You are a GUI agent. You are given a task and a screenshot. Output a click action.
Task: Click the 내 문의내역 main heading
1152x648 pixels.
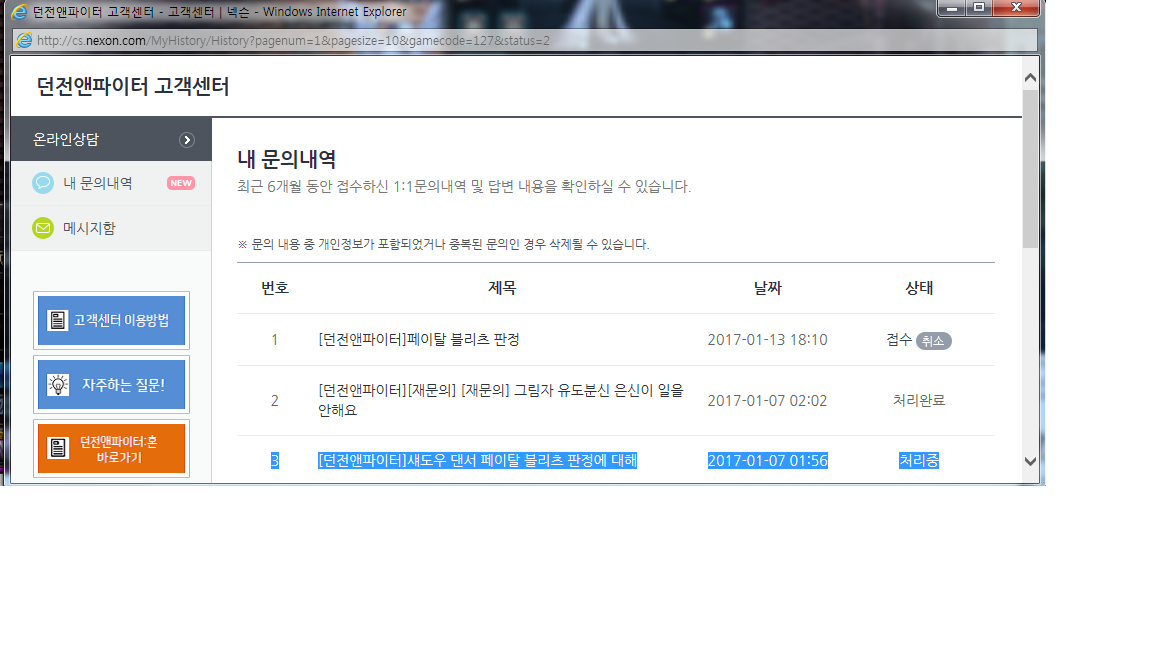tap(287, 159)
